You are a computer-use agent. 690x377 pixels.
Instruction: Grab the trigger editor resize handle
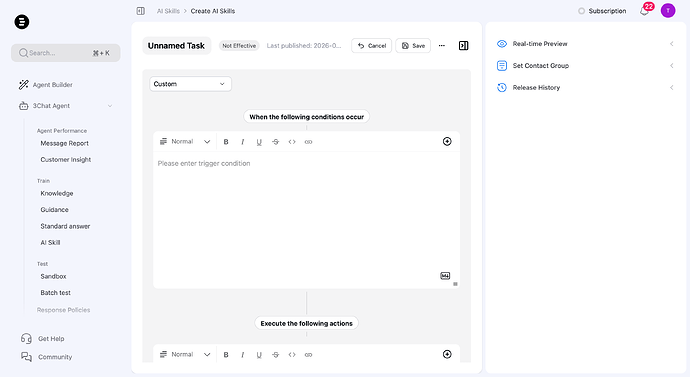point(455,284)
